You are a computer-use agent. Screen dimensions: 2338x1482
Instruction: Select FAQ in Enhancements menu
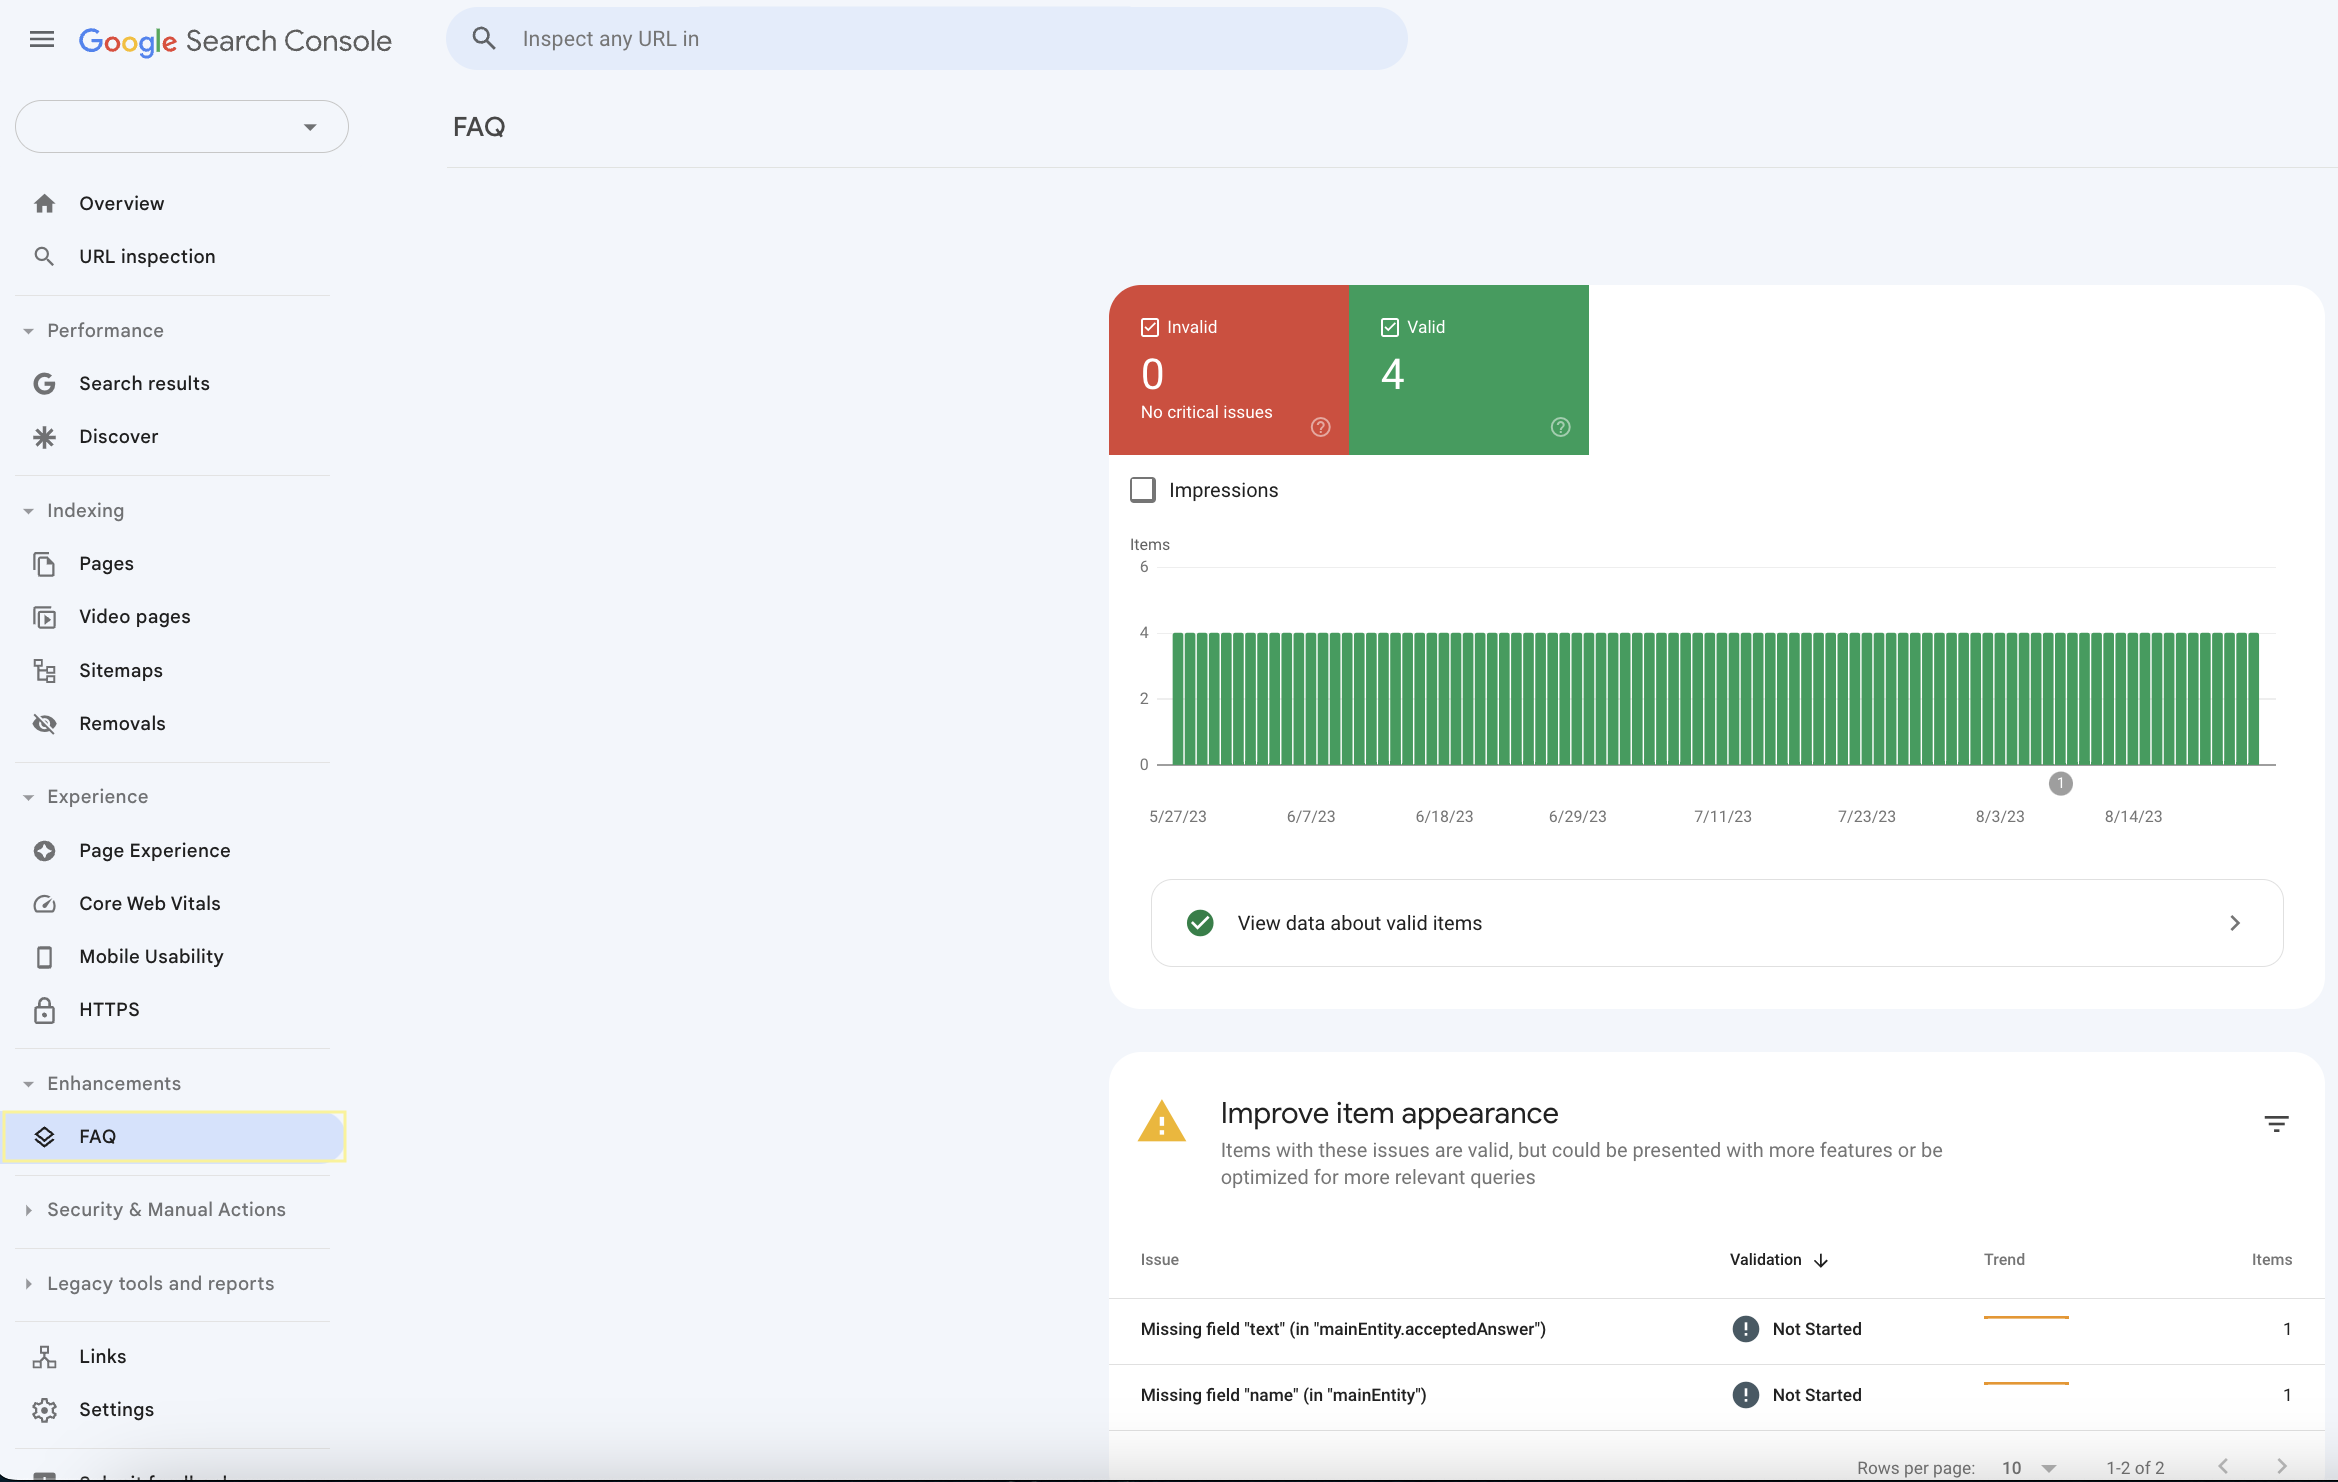174,1137
